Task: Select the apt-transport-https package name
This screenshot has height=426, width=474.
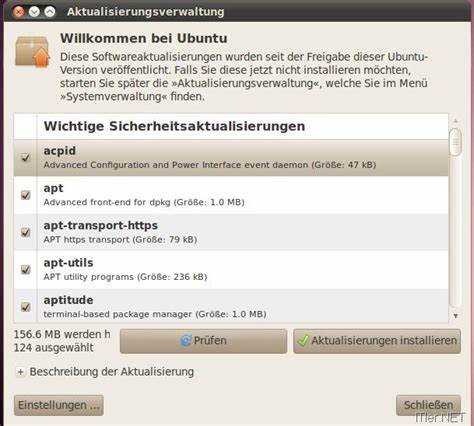Action: pos(101,226)
